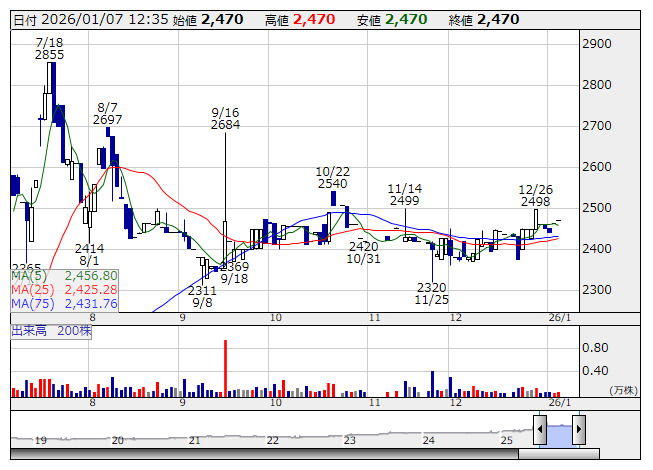
Task: Click the 0.40 volume axis label
Action: pos(595,371)
